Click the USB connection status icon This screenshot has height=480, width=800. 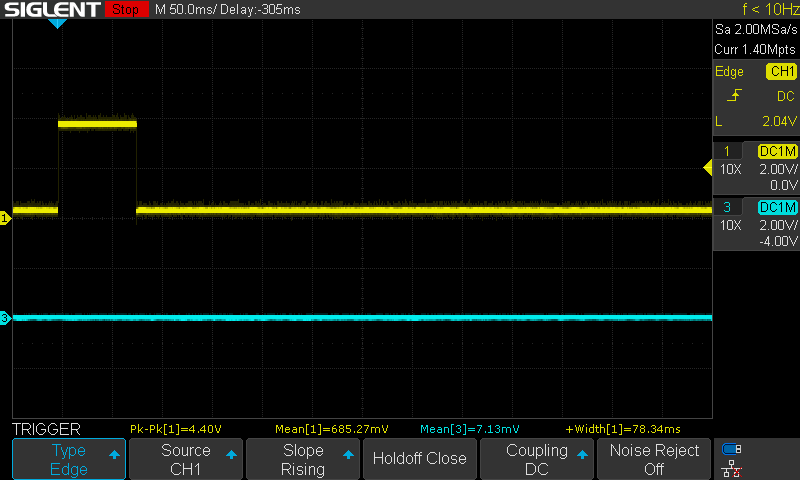pyautogui.click(x=732, y=449)
